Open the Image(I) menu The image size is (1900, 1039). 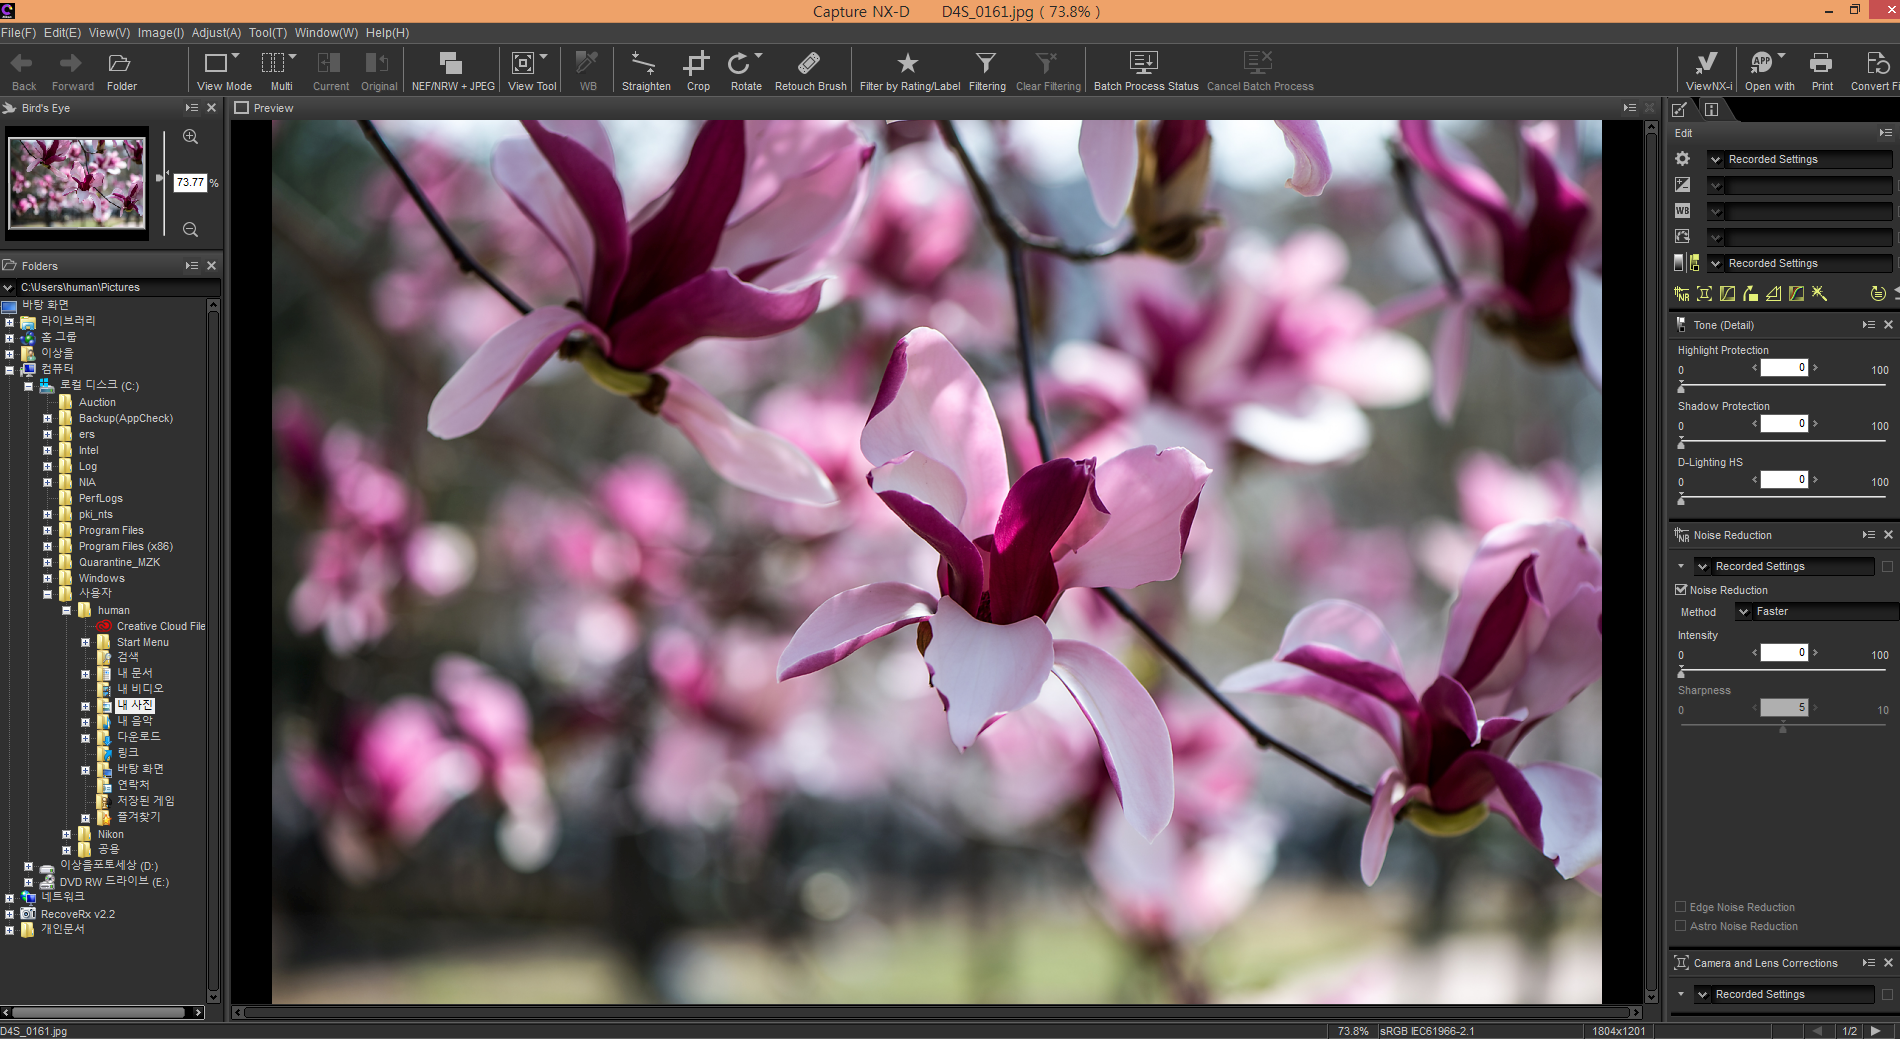[160, 33]
